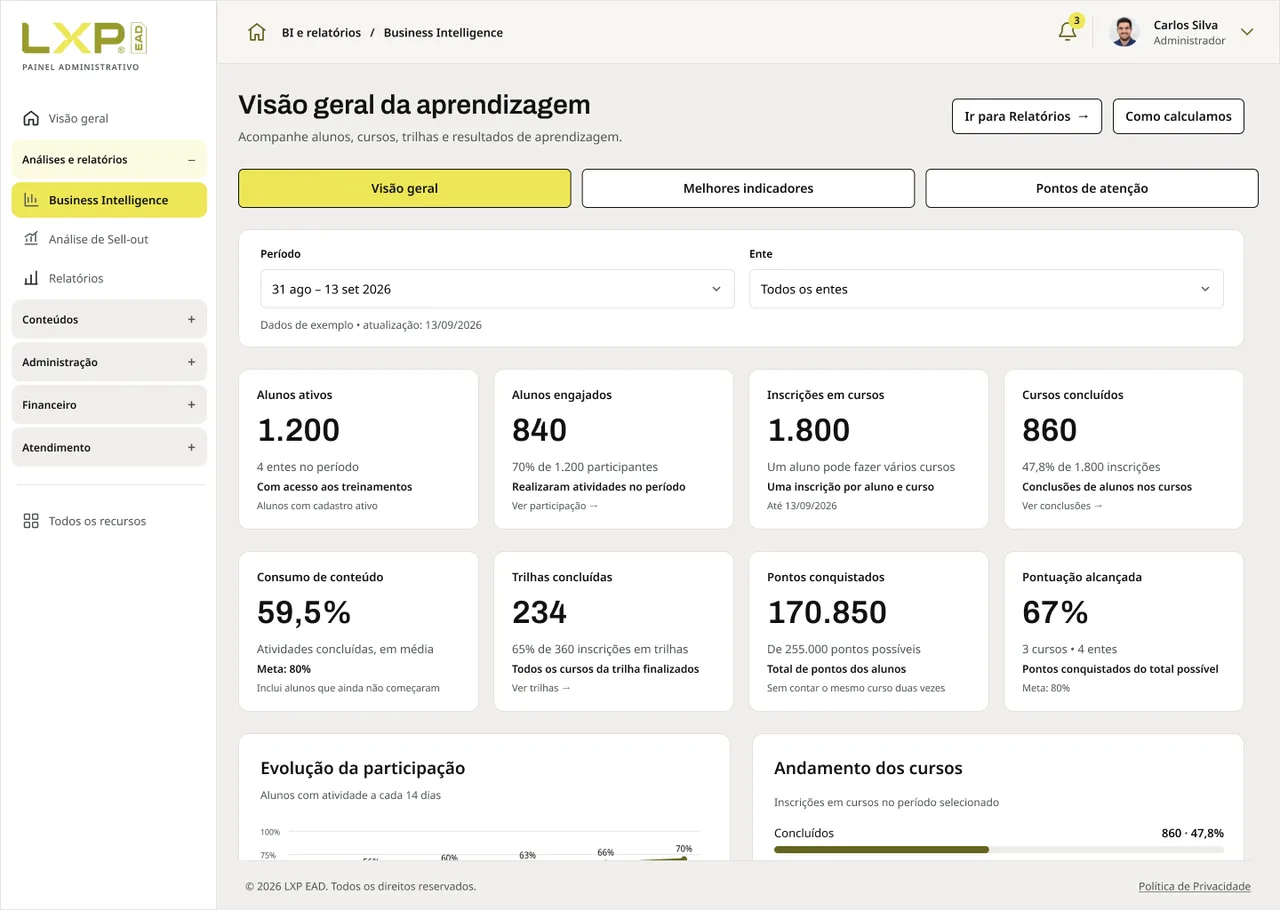Click the Pontuação alcançada value 67%
The image size is (1280, 910).
[x=1055, y=612]
